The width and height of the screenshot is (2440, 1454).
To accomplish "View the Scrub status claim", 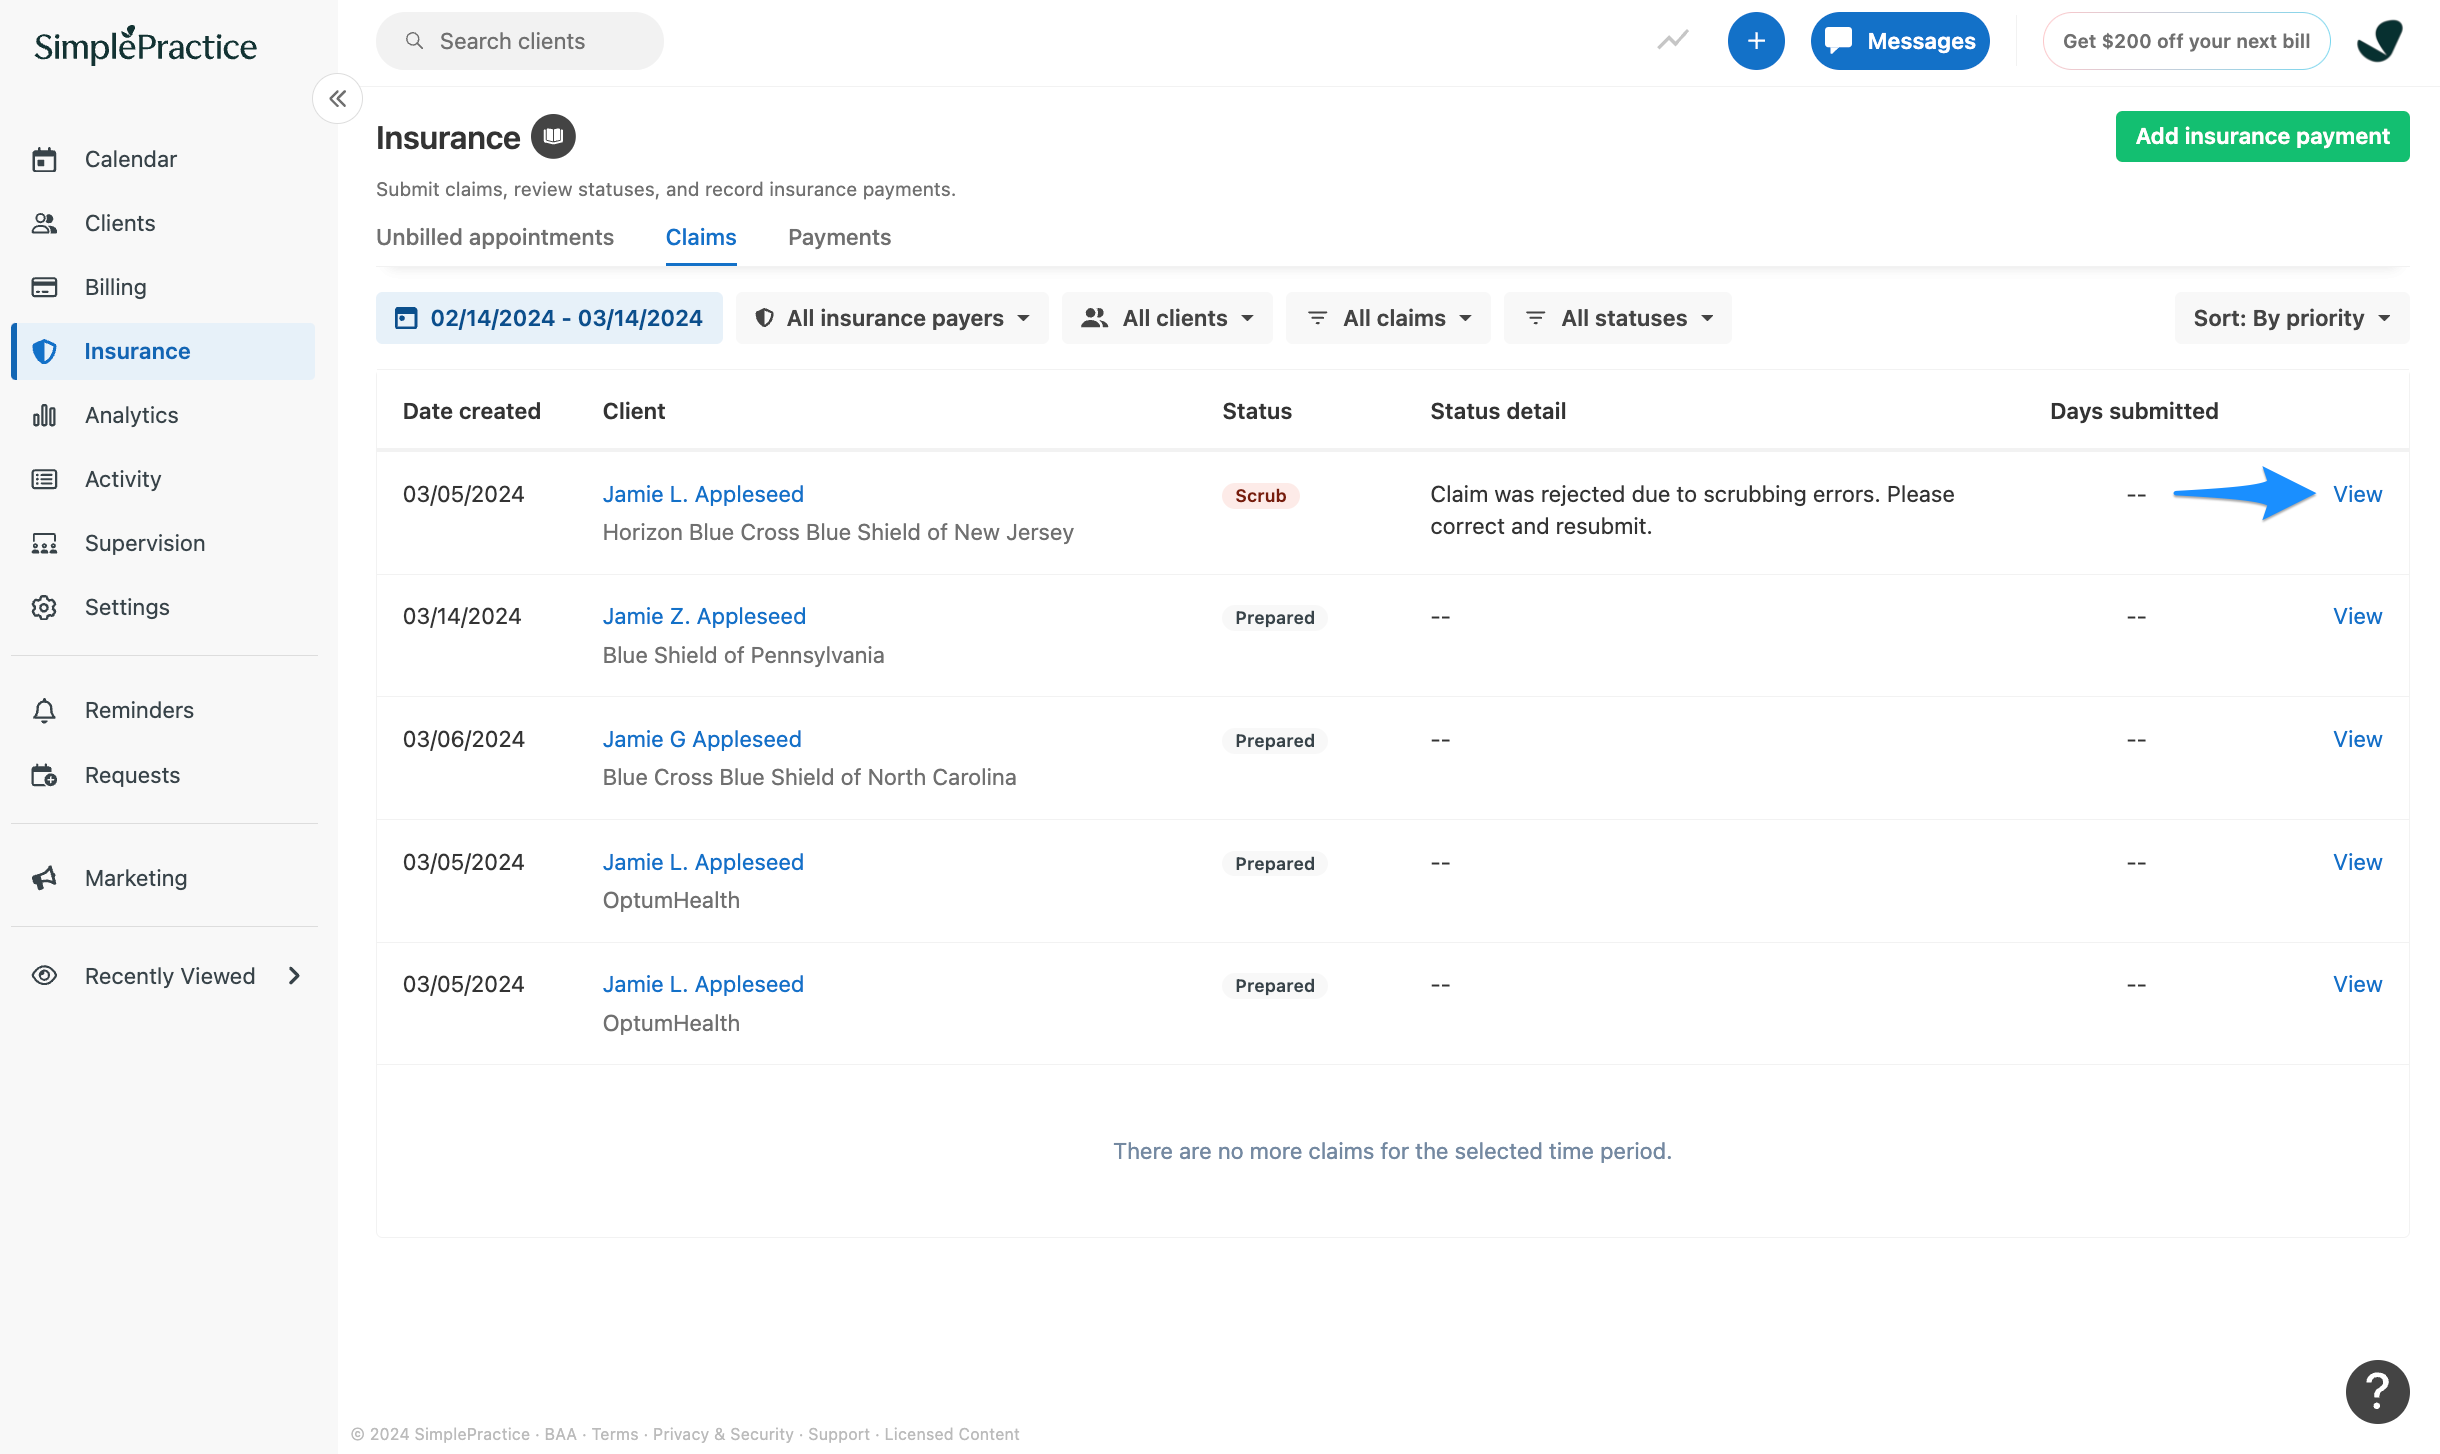I will tap(2357, 494).
